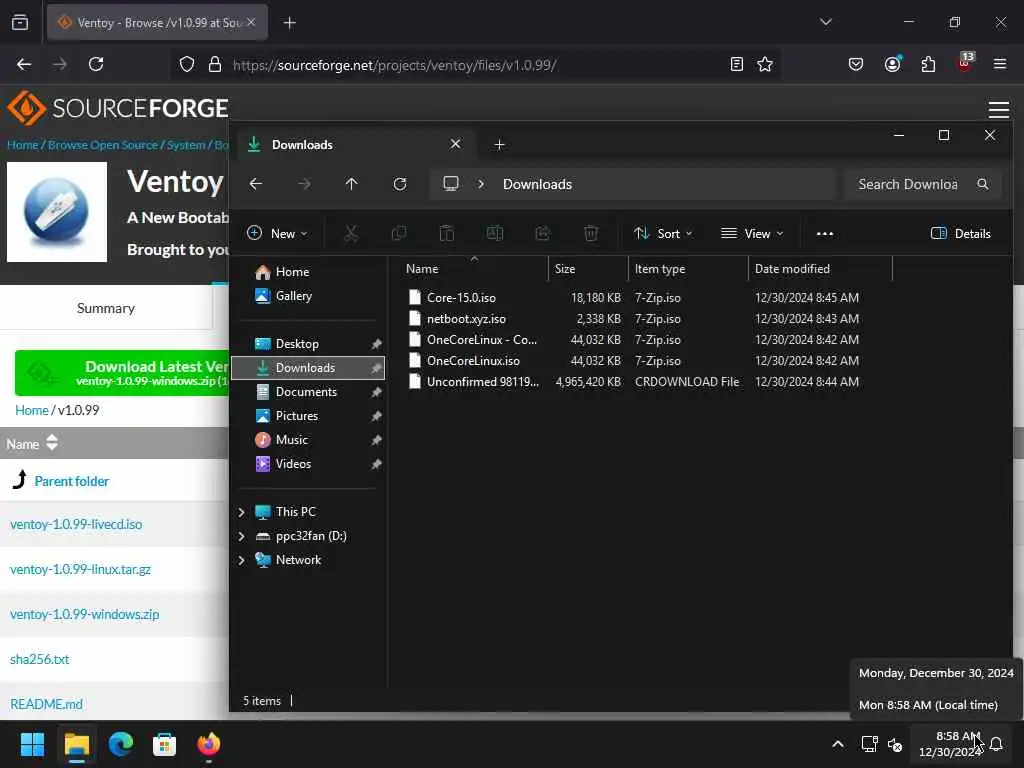Click the Cut scissors icon

pos(351,233)
